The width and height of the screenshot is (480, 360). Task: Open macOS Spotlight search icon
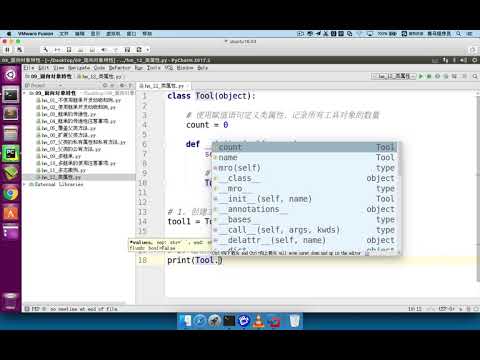click(459, 34)
